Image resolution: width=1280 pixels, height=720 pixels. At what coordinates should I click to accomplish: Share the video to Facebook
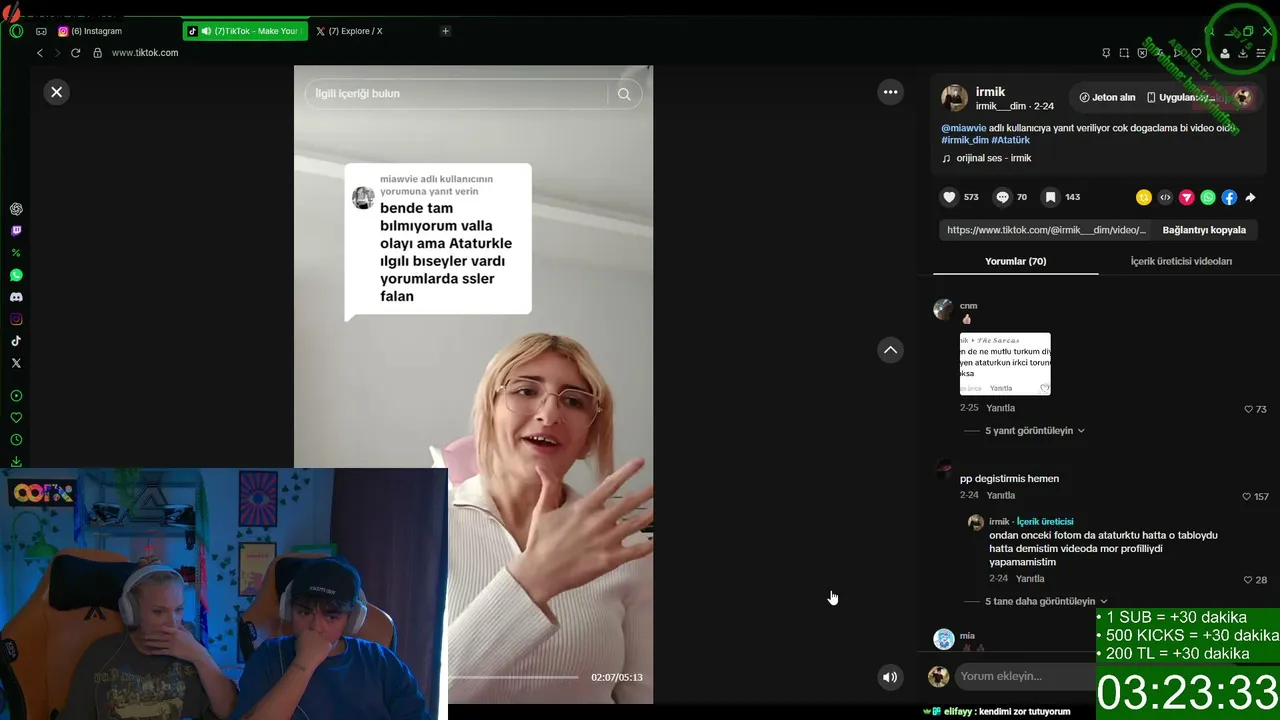coord(1229,198)
